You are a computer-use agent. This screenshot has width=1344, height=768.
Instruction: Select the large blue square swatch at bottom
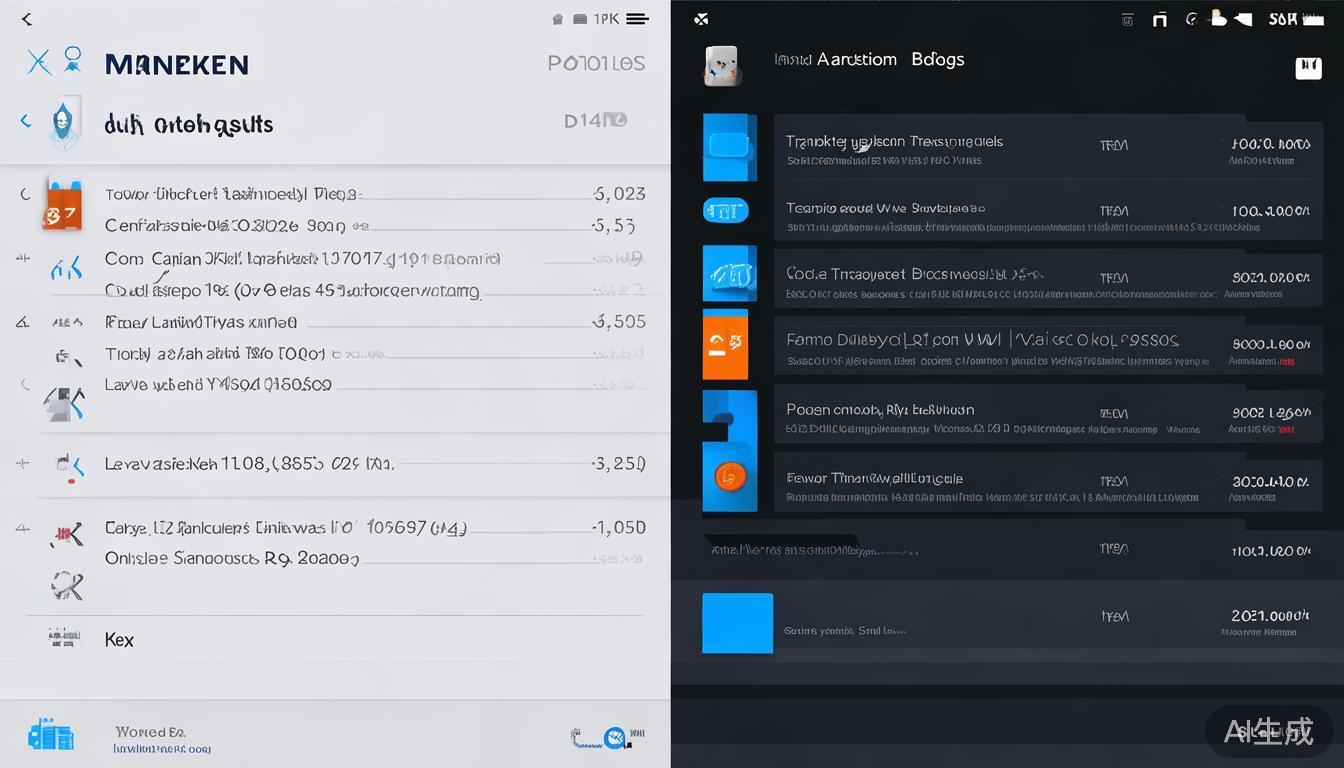coord(737,623)
